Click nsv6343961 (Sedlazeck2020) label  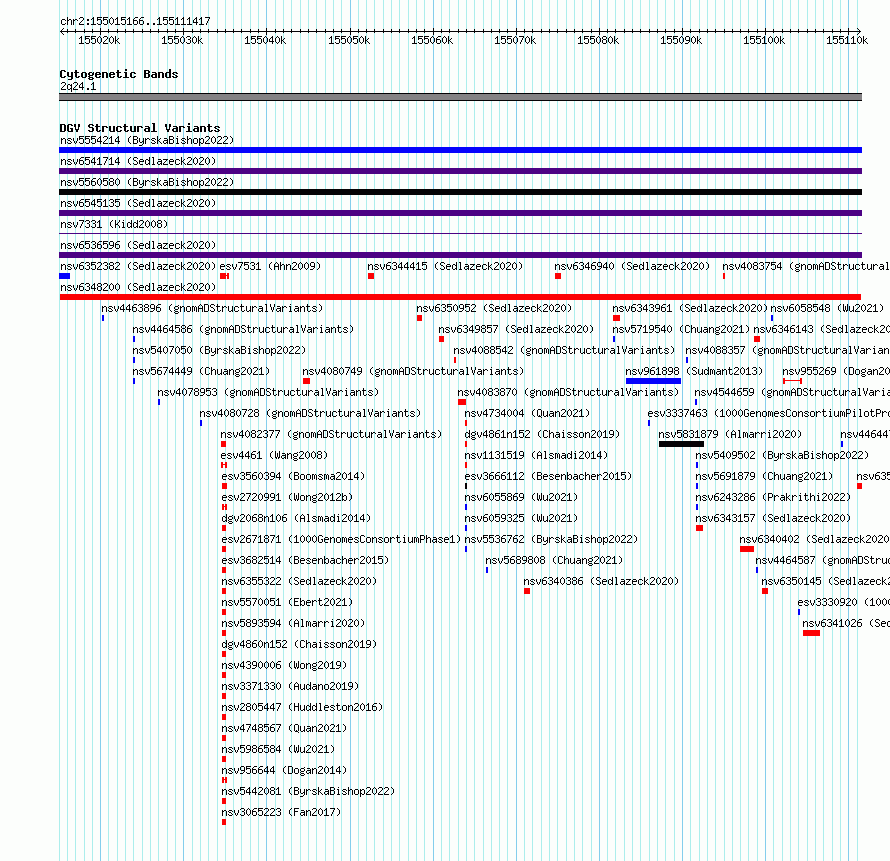click(690, 308)
